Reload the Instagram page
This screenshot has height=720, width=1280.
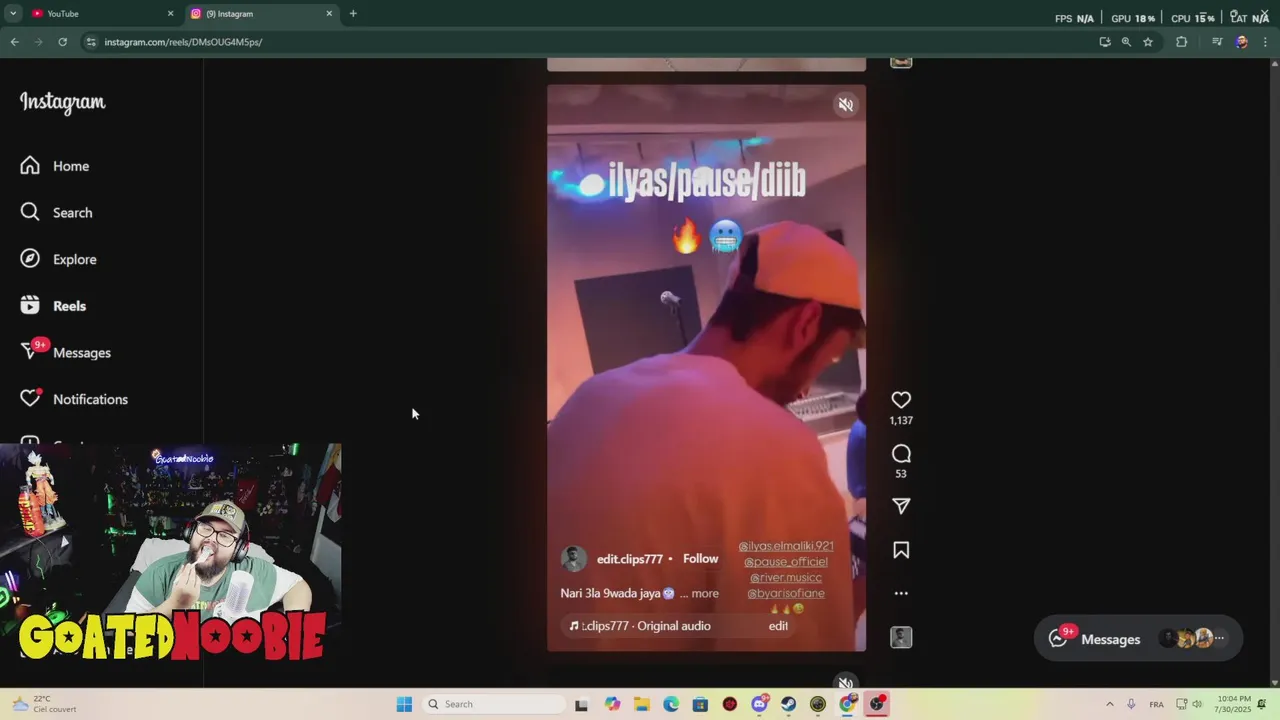[62, 42]
